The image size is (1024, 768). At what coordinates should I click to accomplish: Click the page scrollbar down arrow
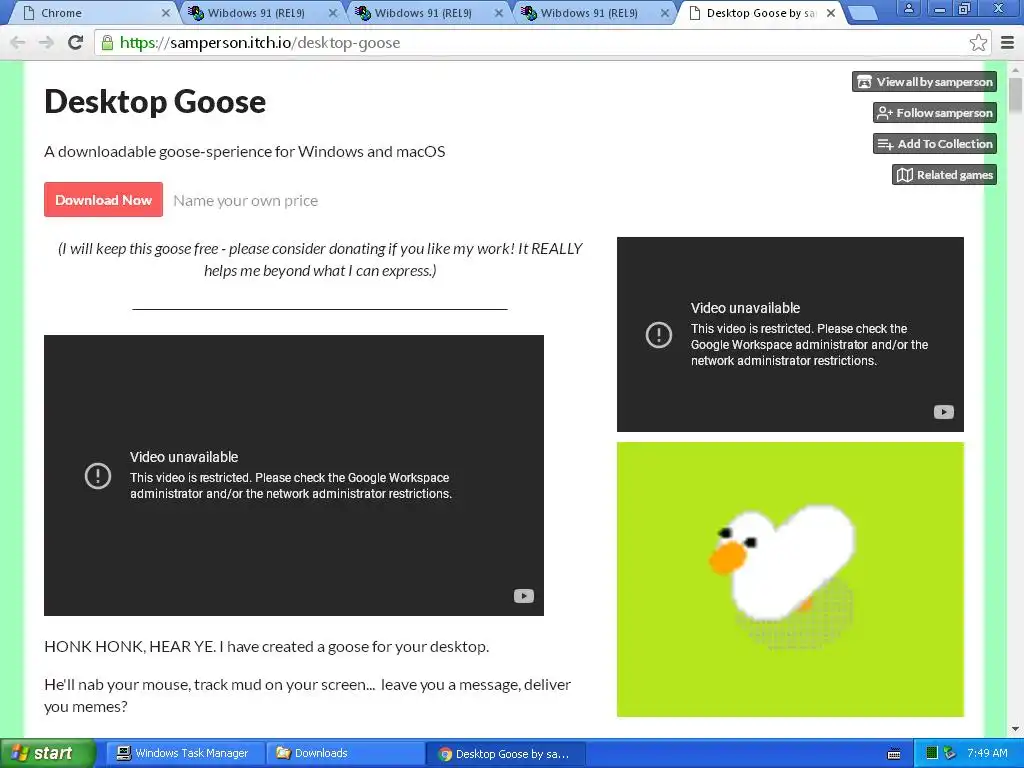tap(1016, 729)
